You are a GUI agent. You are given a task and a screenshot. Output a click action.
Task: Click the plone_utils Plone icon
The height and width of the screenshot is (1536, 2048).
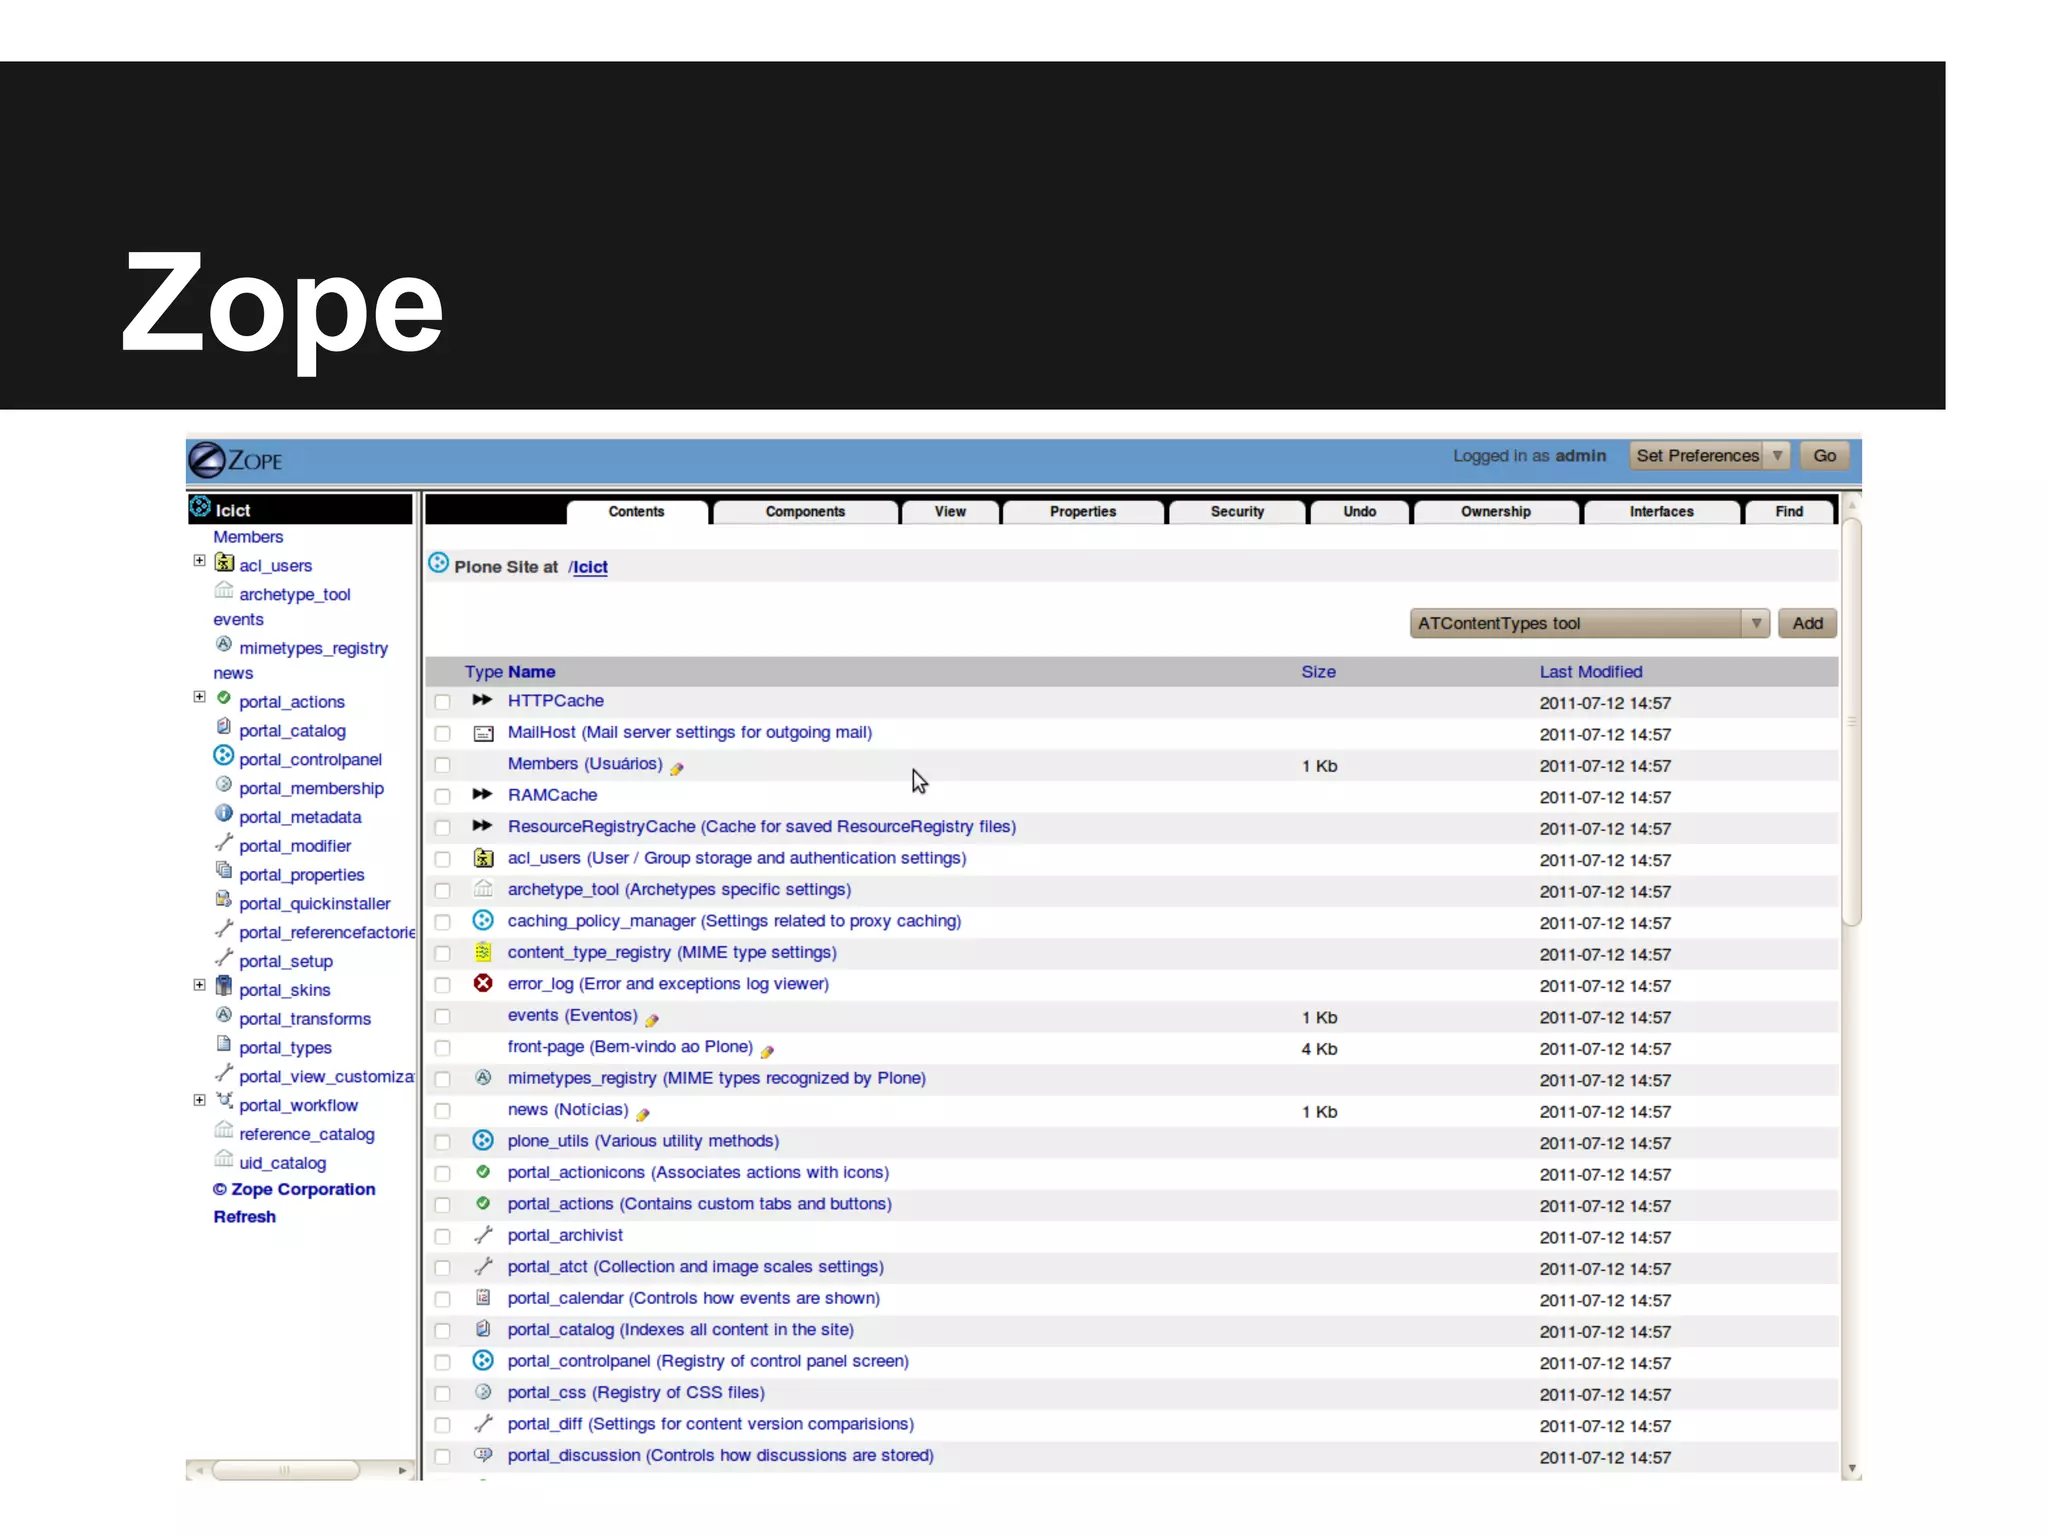(x=483, y=1140)
